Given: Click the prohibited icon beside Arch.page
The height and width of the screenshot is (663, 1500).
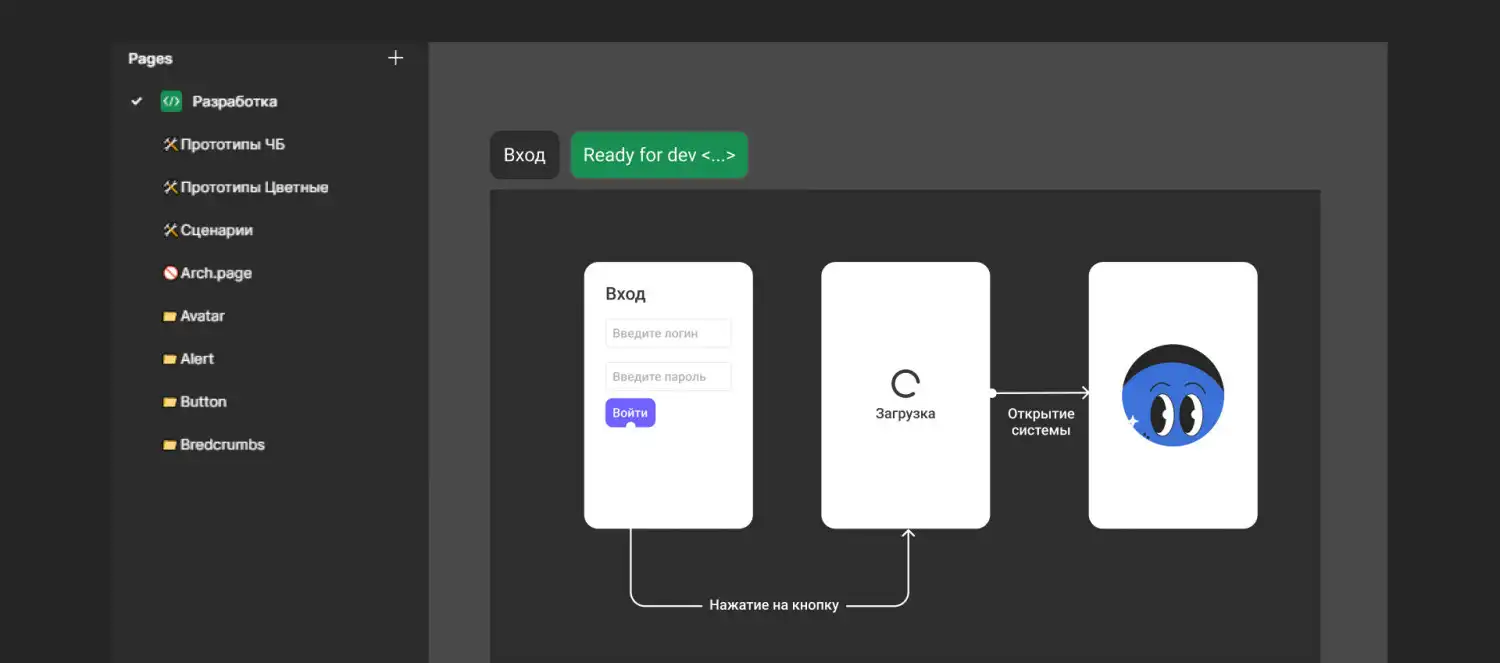Looking at the screenshot, I should 170,273.
